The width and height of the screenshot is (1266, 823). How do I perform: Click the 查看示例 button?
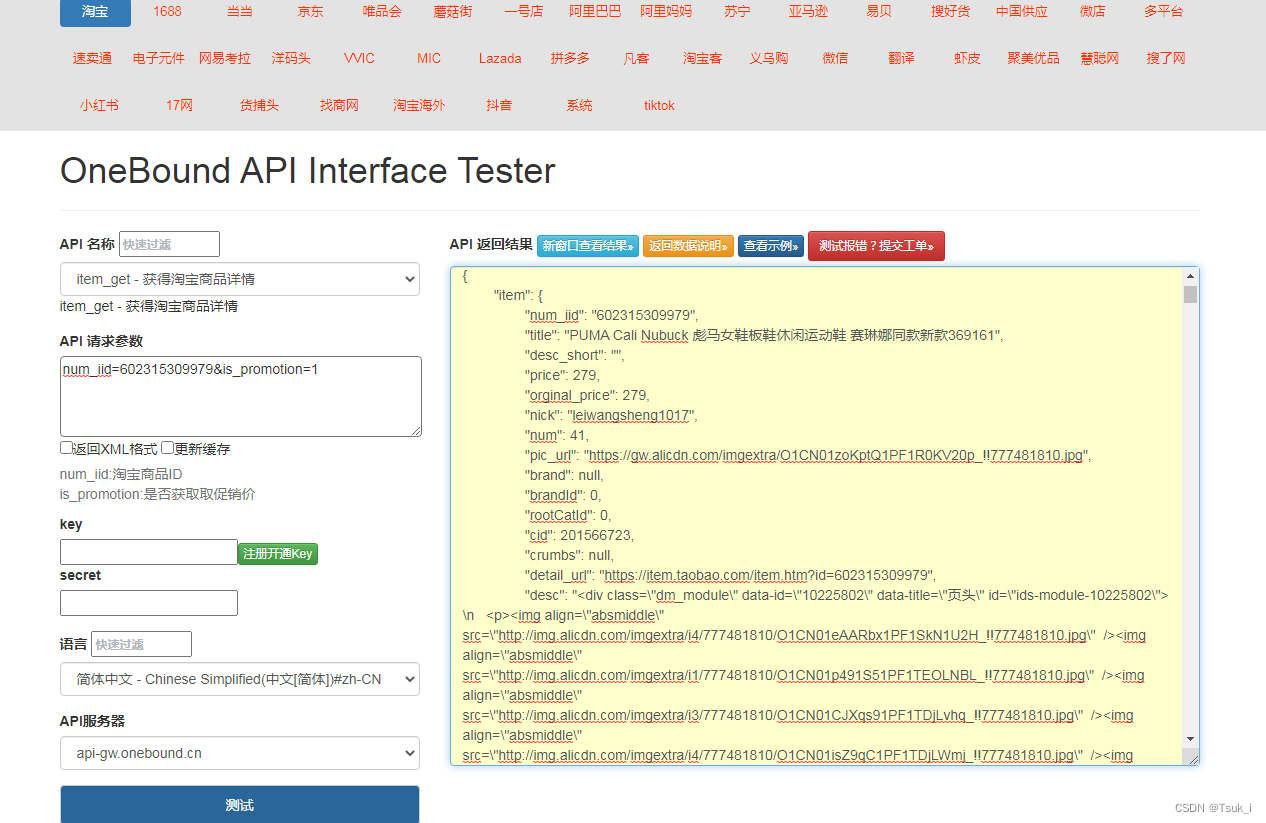click(771, 246)
